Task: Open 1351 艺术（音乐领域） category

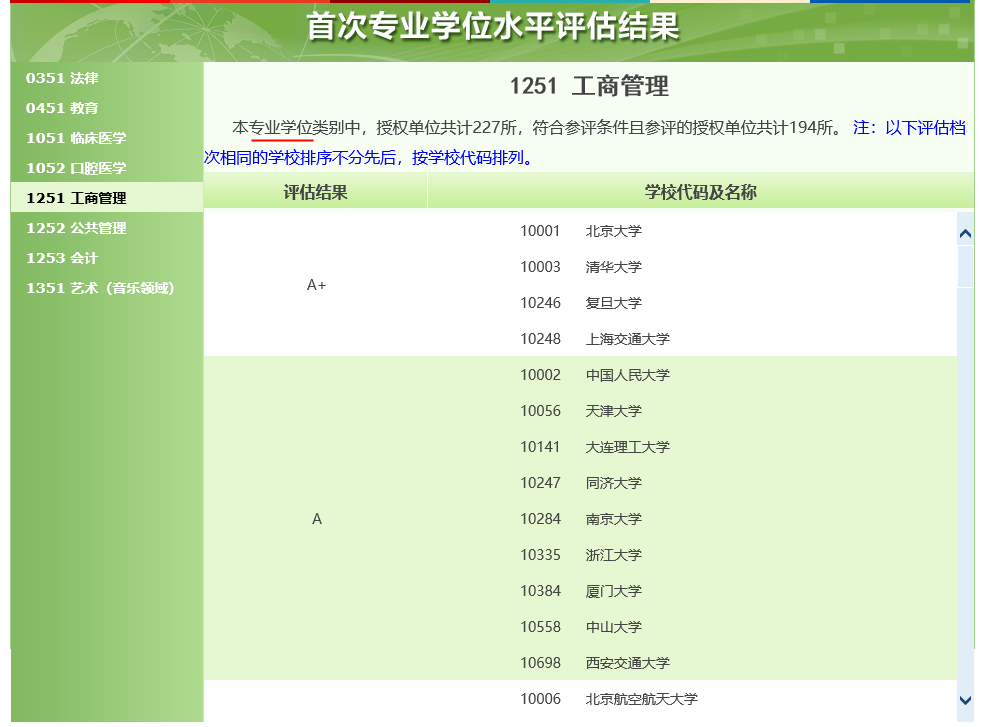Action: click(x=107, y=288)
